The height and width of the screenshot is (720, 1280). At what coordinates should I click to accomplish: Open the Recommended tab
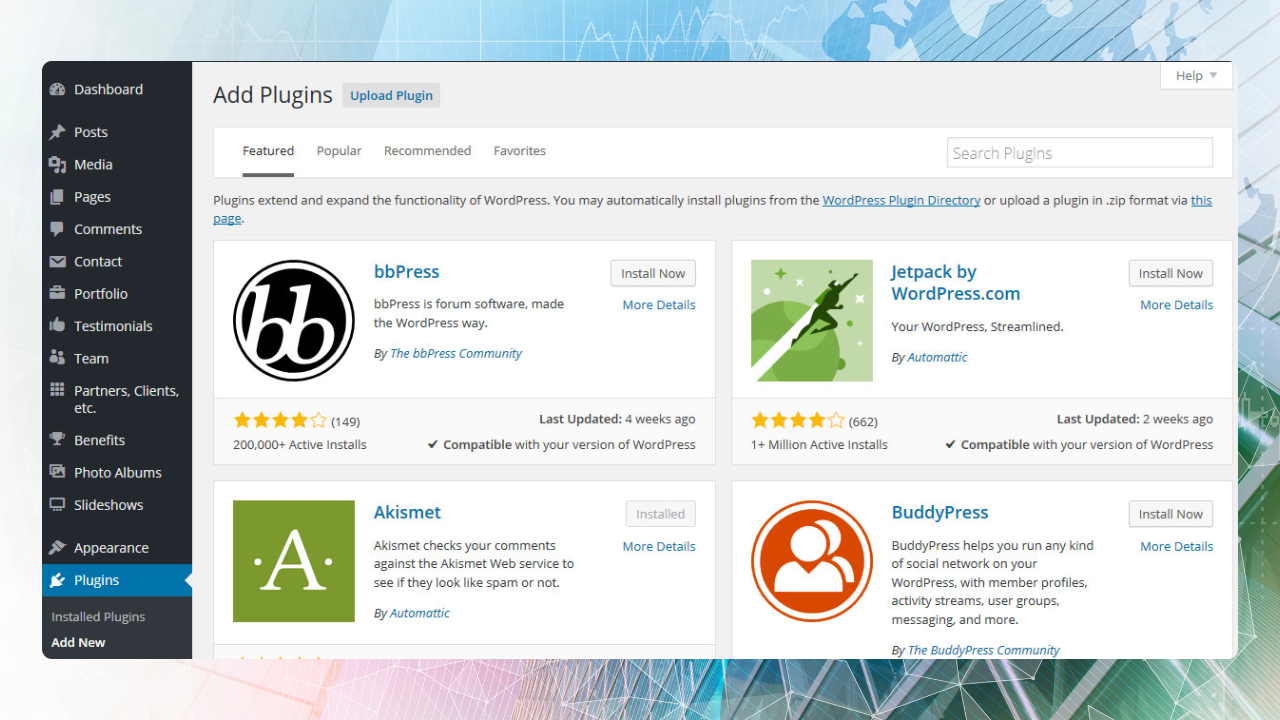click(427, 151)
